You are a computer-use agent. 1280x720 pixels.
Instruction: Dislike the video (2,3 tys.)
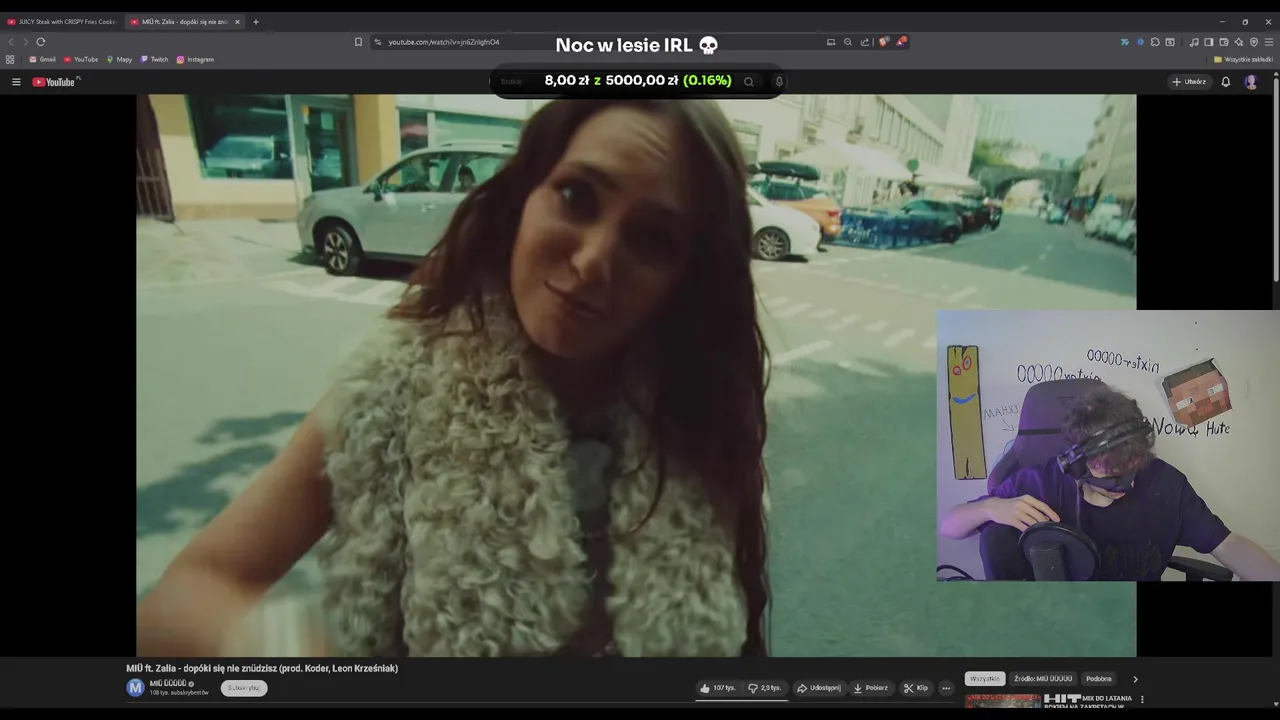pos(764,688)
